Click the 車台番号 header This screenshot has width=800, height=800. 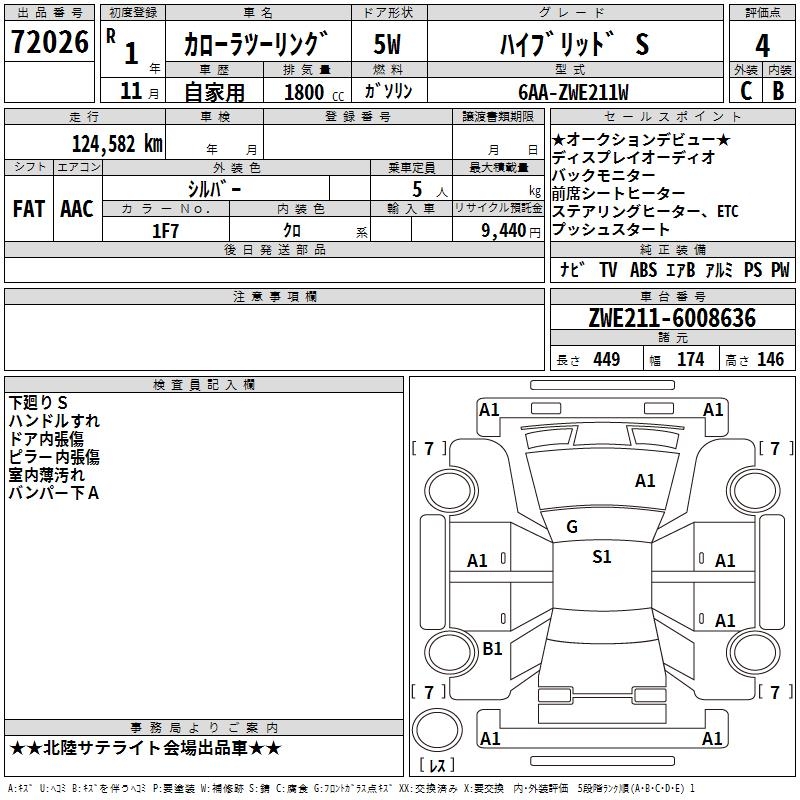[x=673, y=296]
